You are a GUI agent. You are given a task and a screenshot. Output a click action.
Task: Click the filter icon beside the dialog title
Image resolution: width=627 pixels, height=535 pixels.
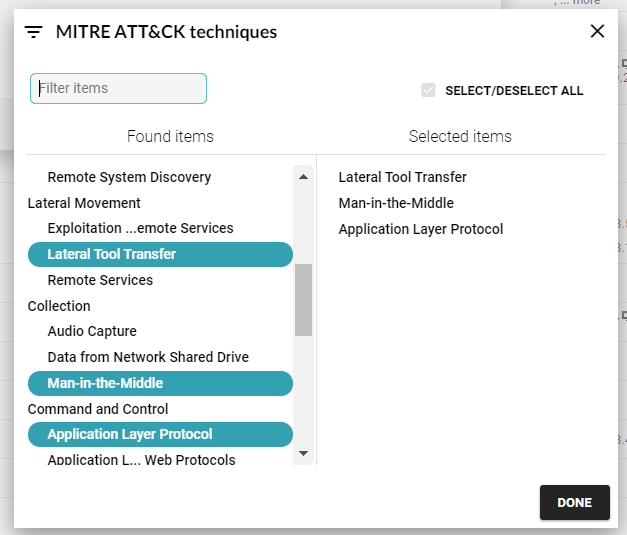pos(34,32)
